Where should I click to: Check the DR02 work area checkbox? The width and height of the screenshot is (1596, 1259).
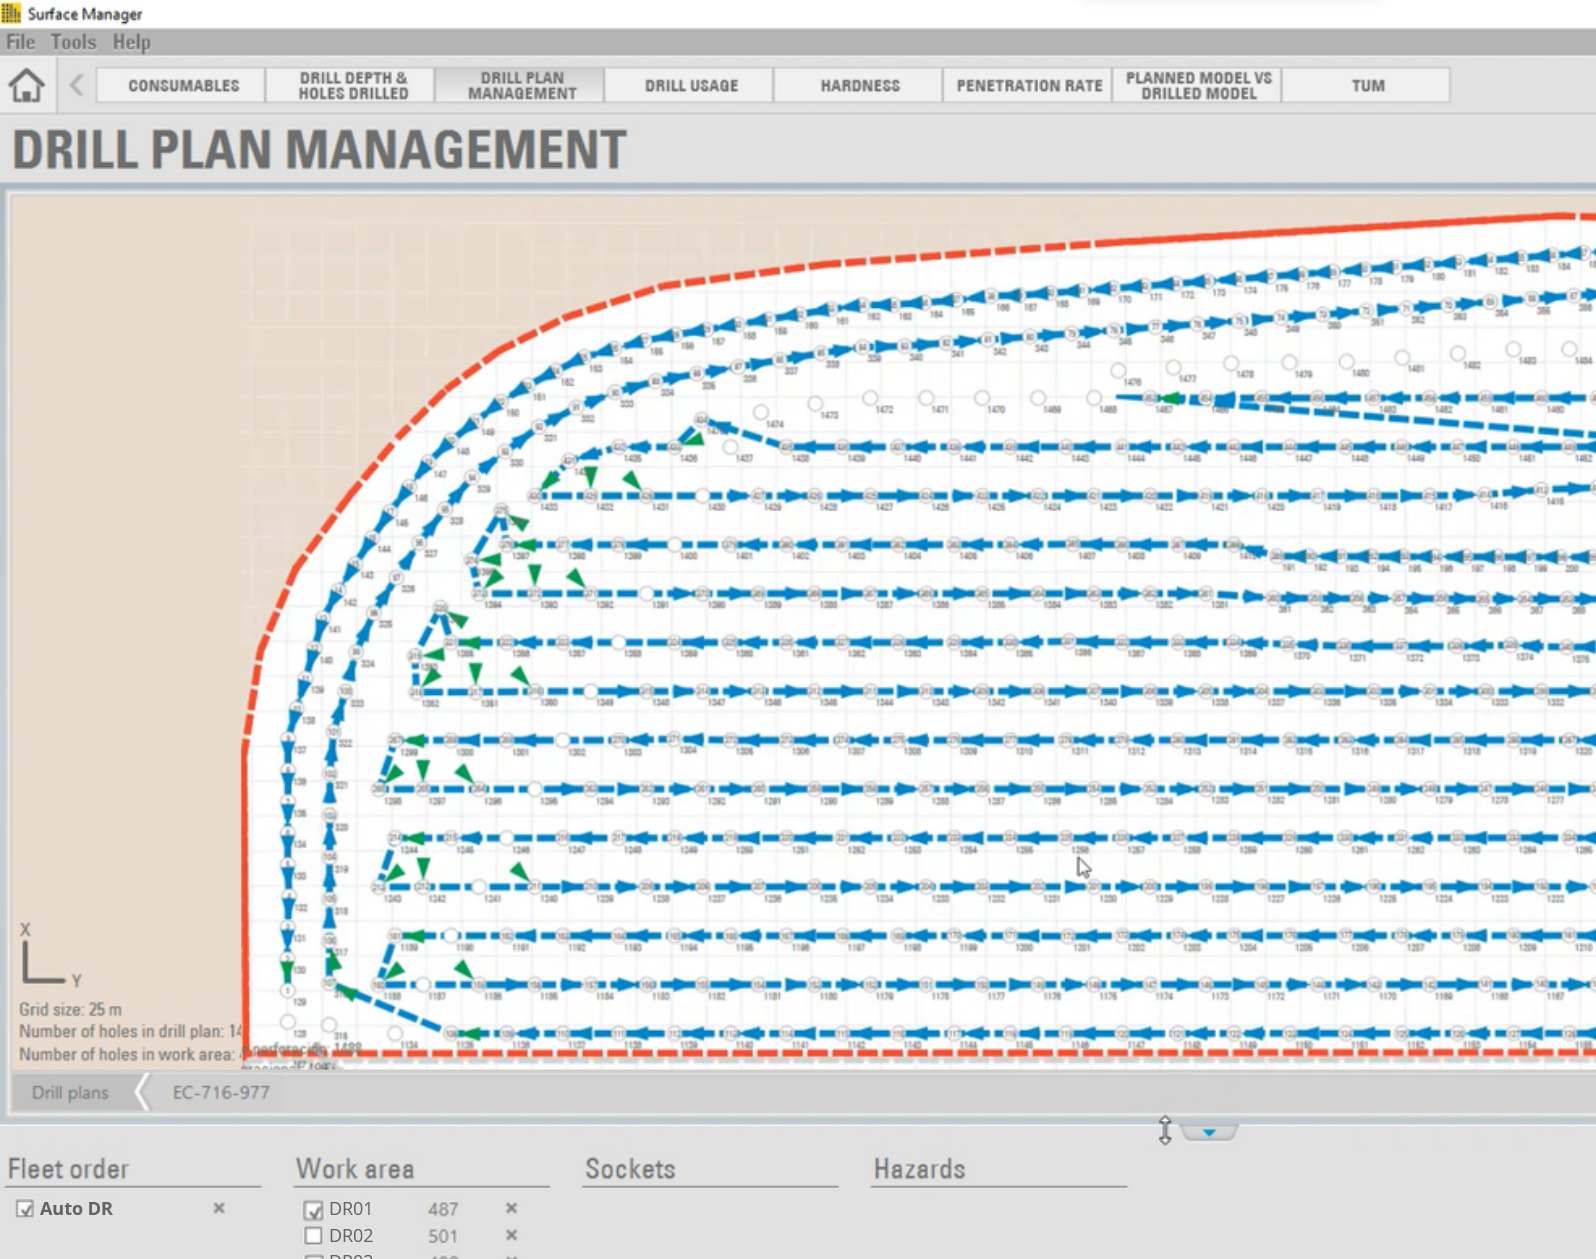tap(313, 1236)
